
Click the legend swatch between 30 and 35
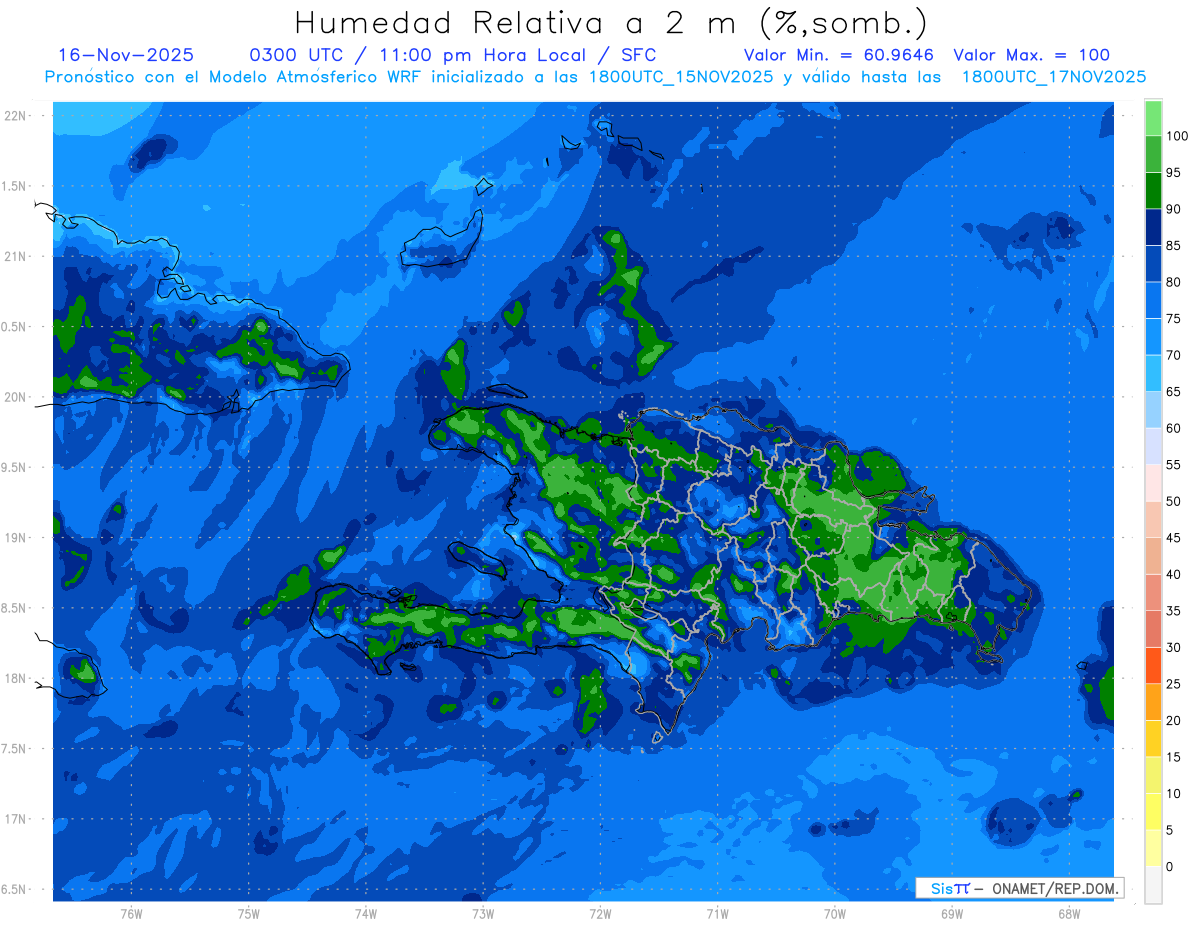(x=1153, y=629)
